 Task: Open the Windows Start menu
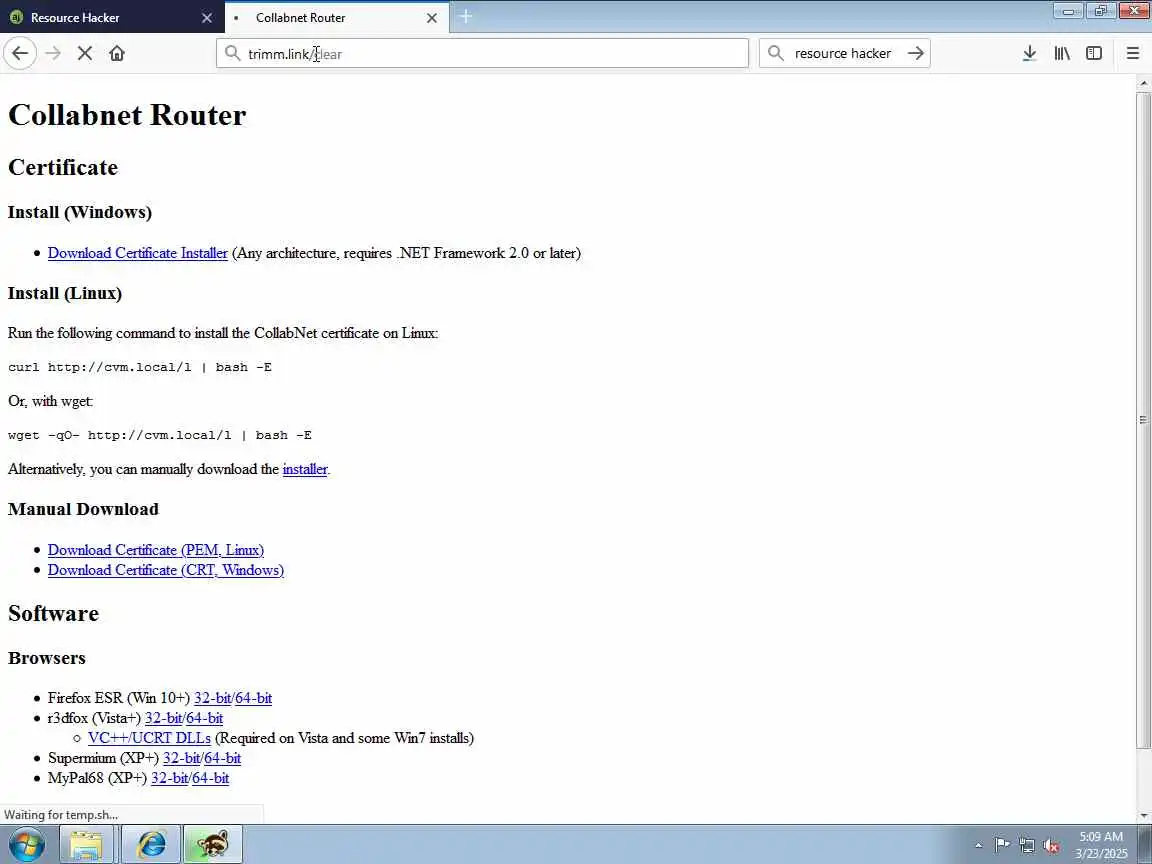(x=27, y=844)
